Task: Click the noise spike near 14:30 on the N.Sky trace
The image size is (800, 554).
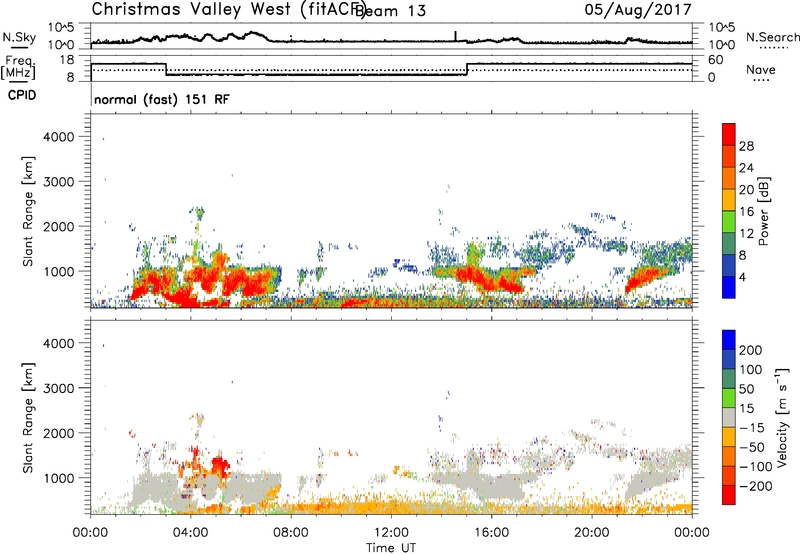Action: [x=455, y=36]
